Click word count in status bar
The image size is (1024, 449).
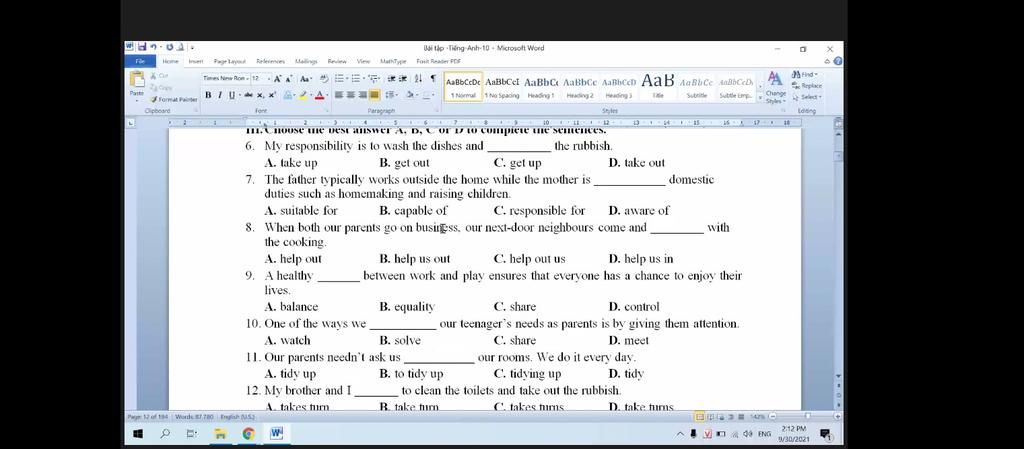(195, 416)
